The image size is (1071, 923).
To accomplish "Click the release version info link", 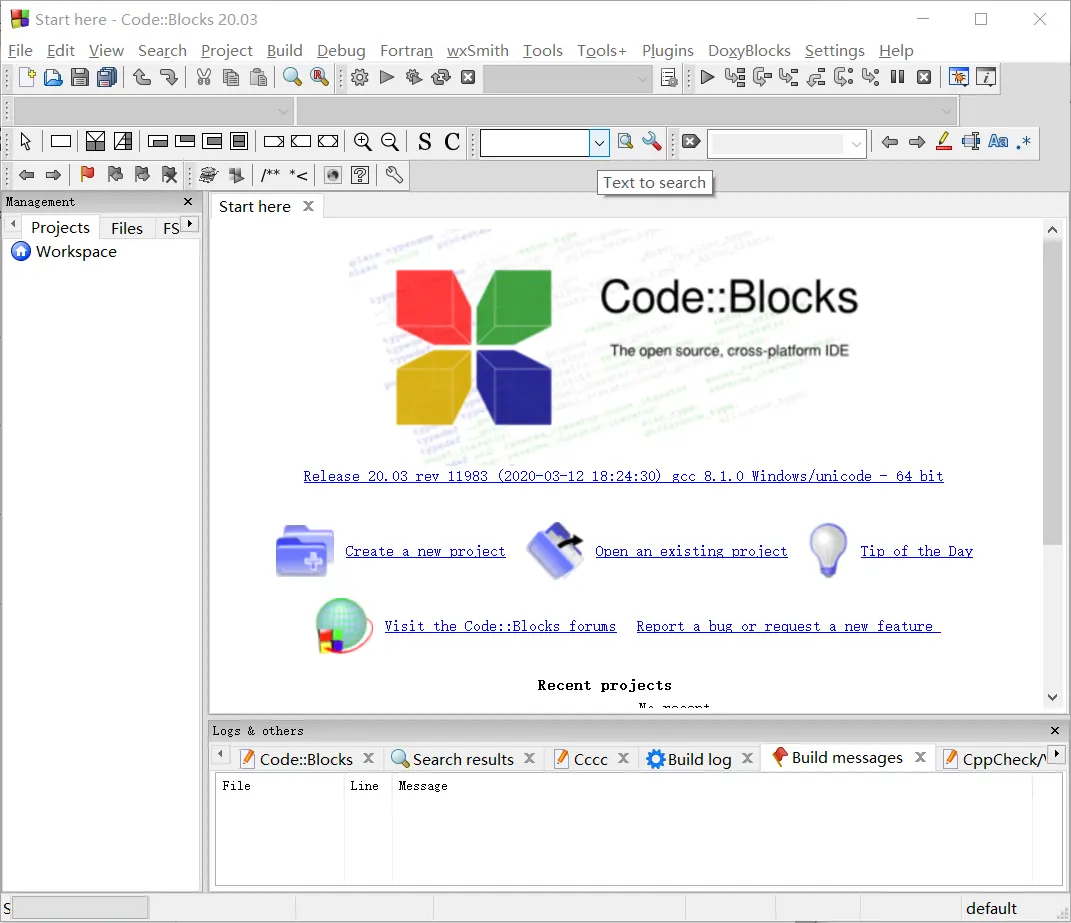I will pyautogui.click(x=623, y=476).
